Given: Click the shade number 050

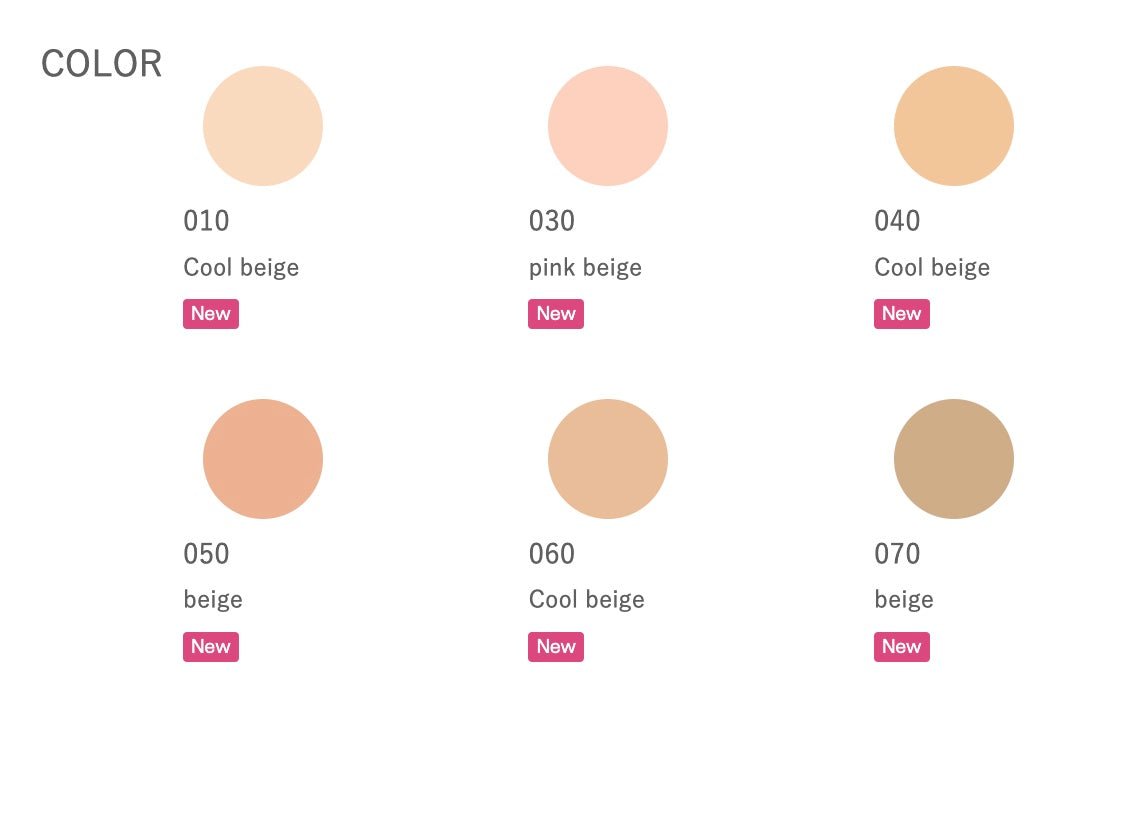Looking at the screenshot, I should point(207,554).
